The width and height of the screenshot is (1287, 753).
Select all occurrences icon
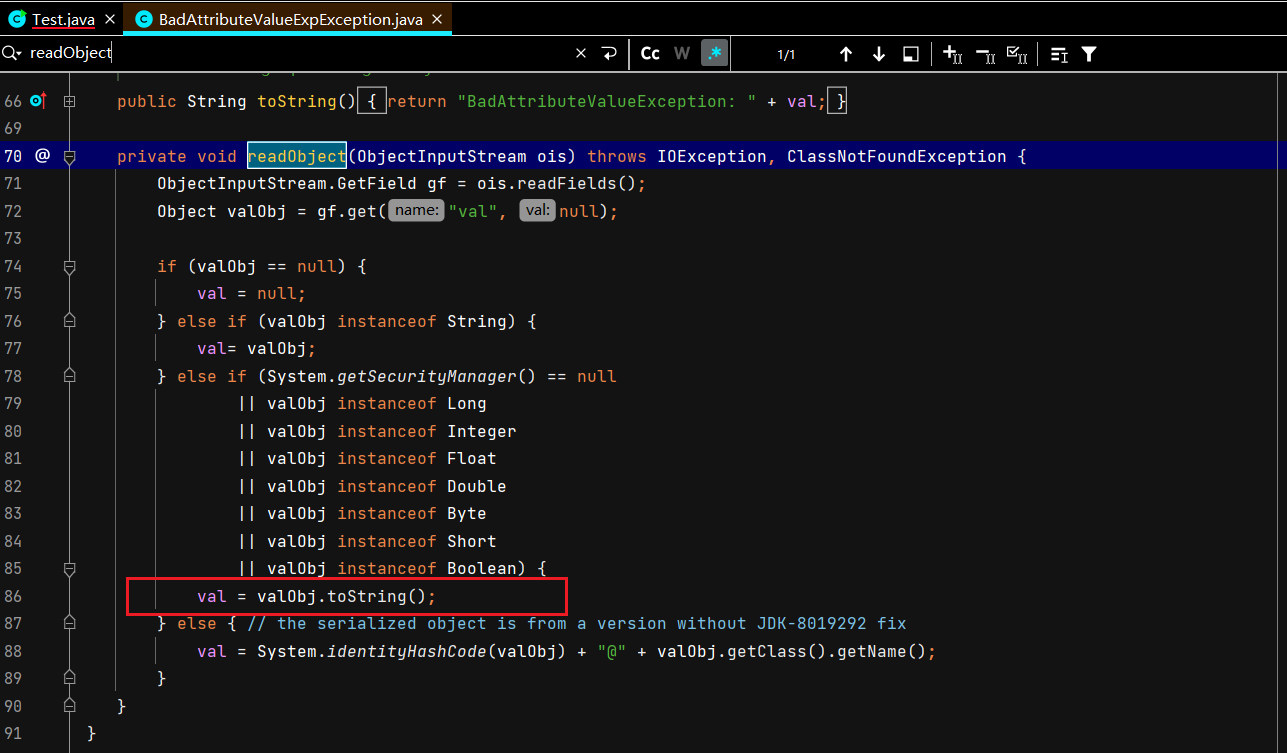(x=1017, y=54)
